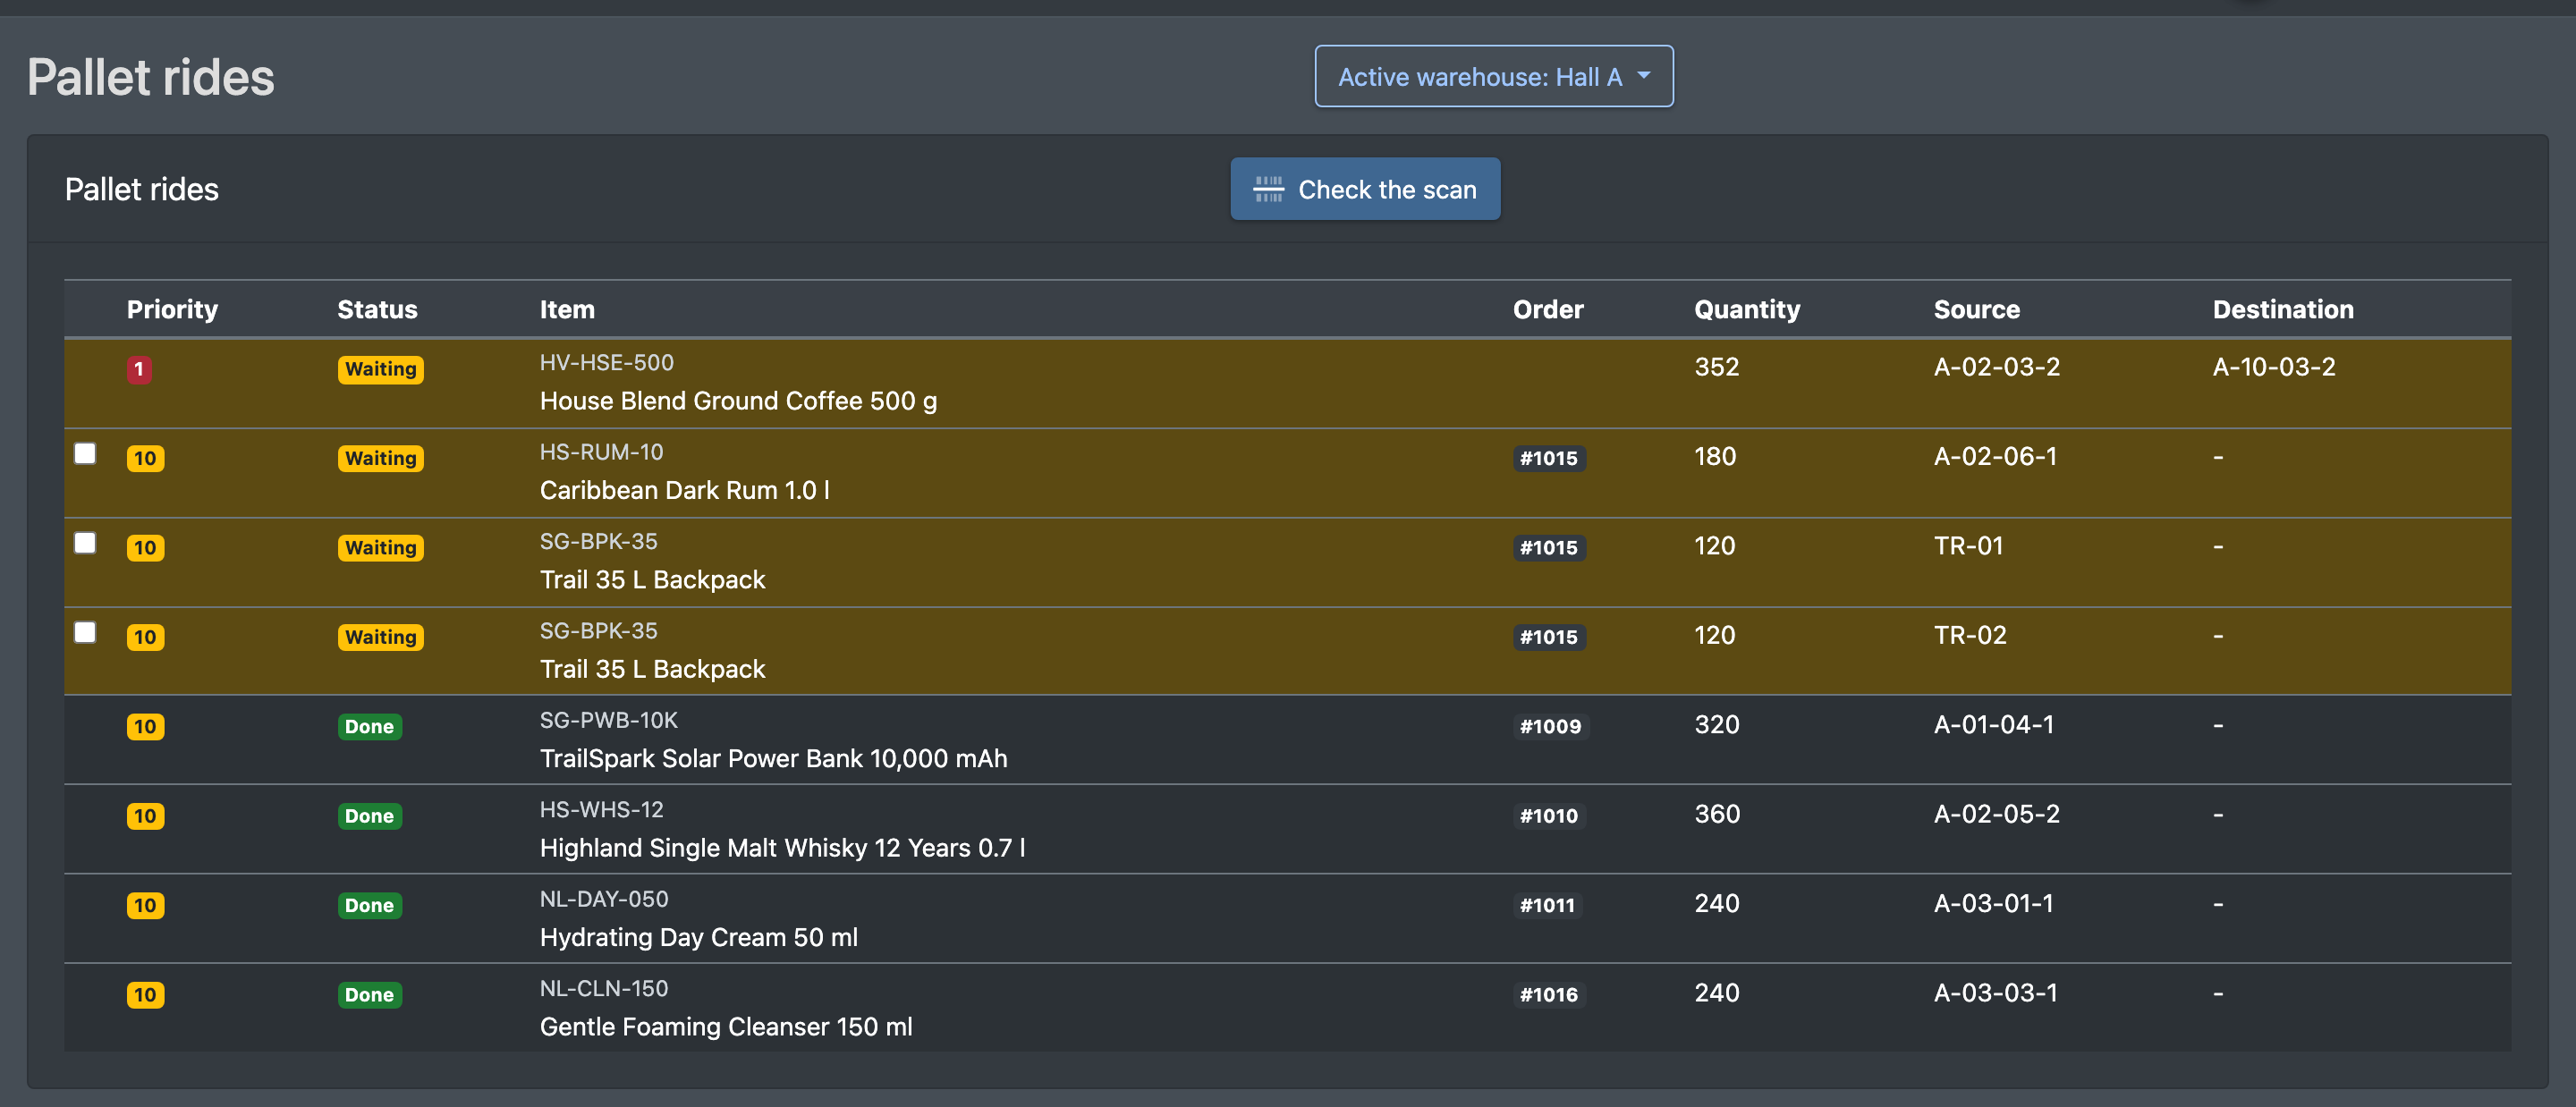Image resolution: width=2576 pixels, height=1107 pixels.
Task: Open order #1015 badge on the TR-01 row
Action: click(x=1549, y=547)
